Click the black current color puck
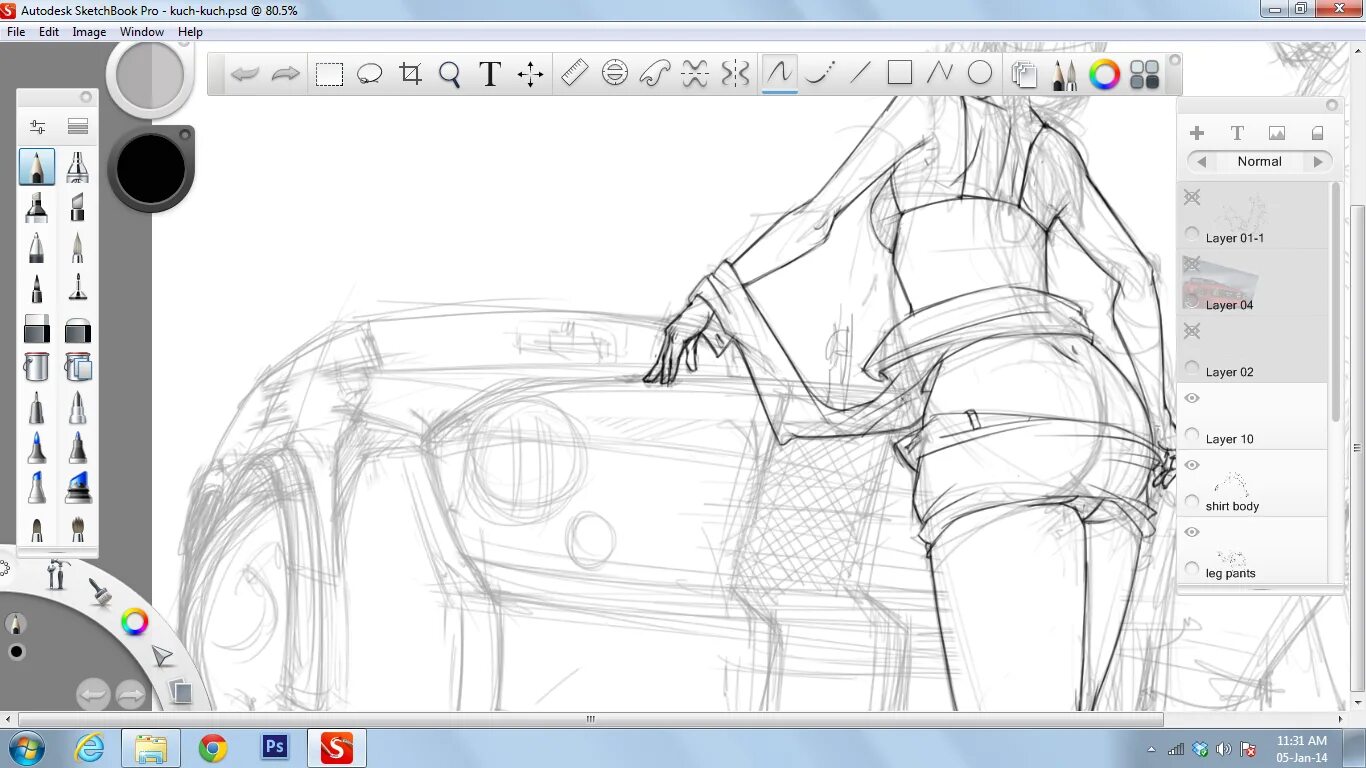 (x=151, y=168)
